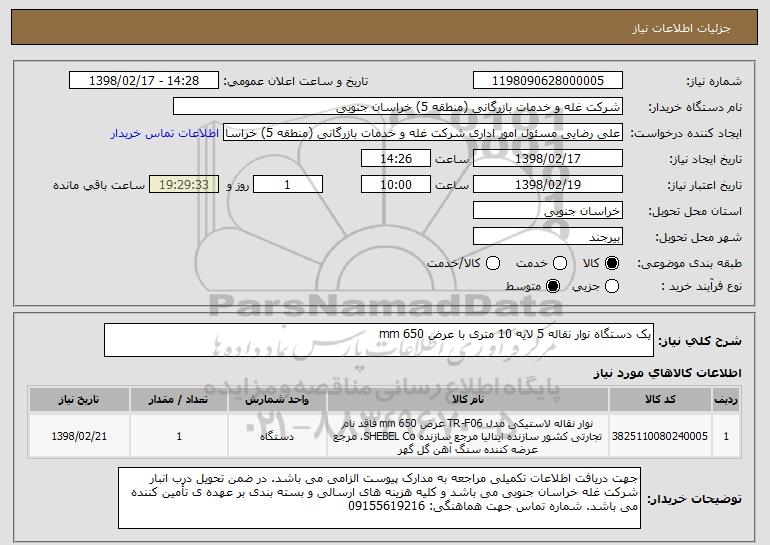
Task: Click the product name cell نوار نقاله لاستیکی
Action: (x=468, y=436)
